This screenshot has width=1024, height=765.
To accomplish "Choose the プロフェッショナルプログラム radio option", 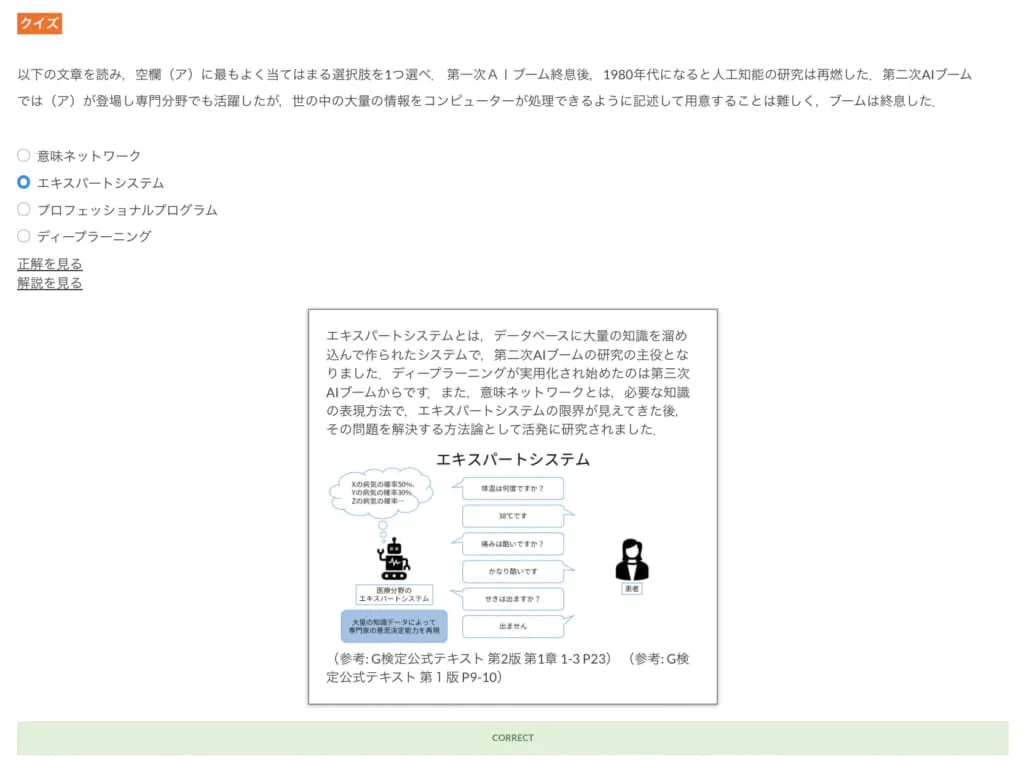I will point(24,209).
